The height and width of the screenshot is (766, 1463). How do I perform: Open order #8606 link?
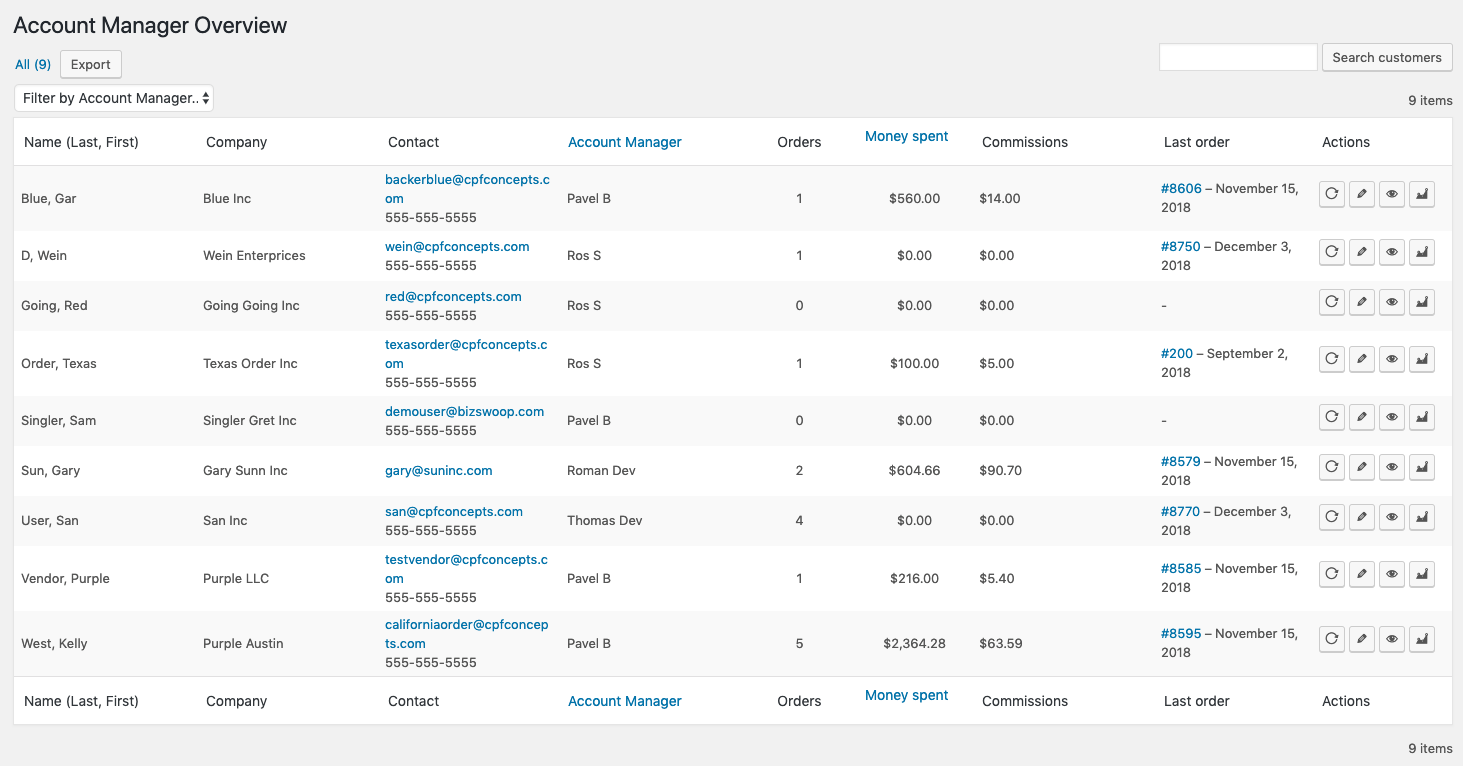(1181, 188)
